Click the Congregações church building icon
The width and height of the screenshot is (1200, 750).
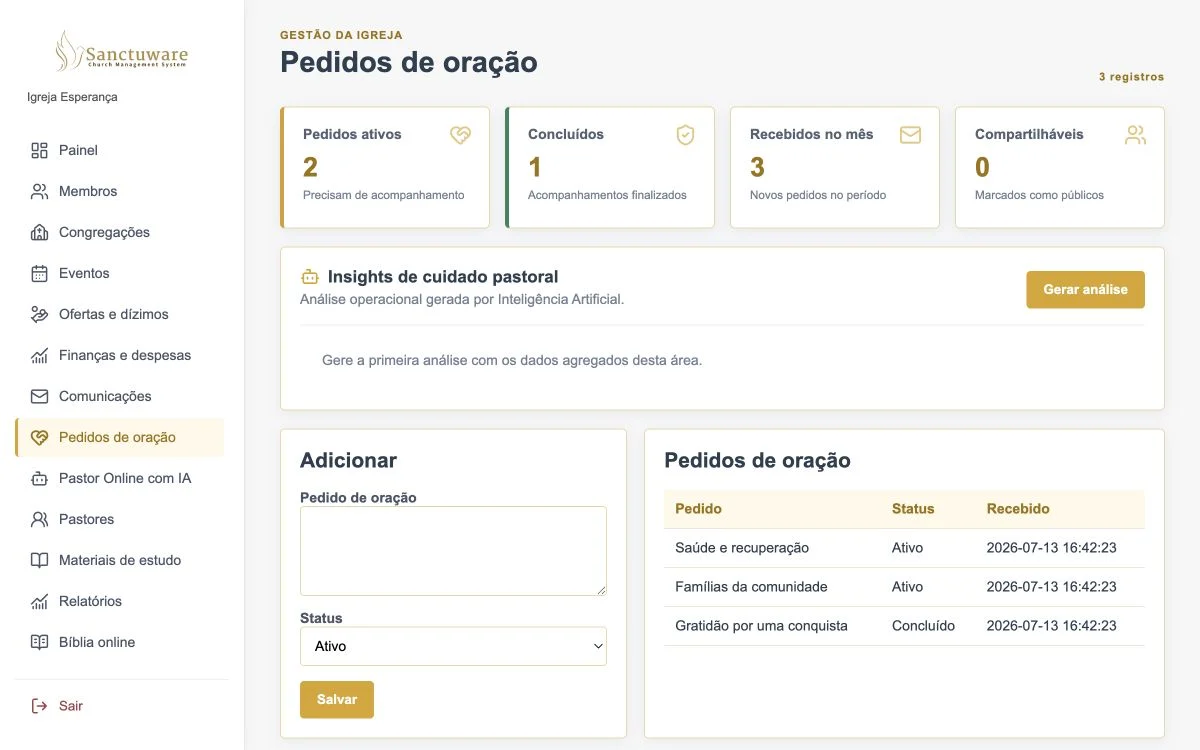(39, 232)
